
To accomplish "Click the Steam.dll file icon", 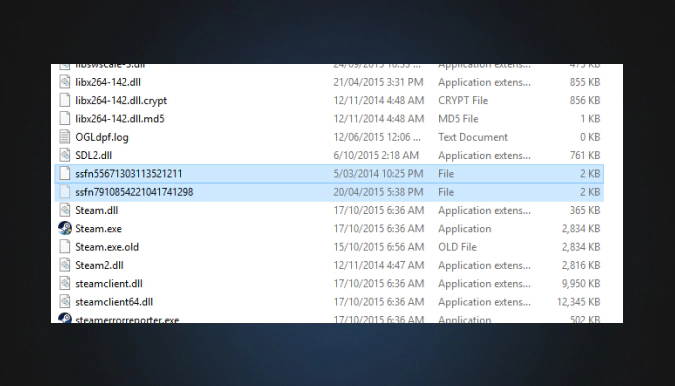I will 65,210.
